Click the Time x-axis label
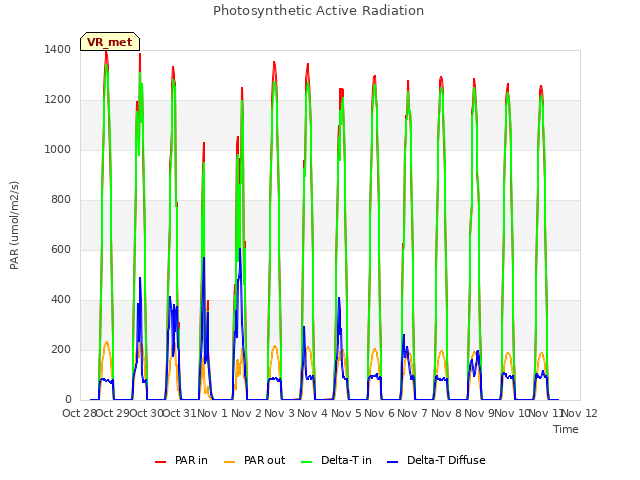Viewport: 640px width, 480px height. pos(566,429)
